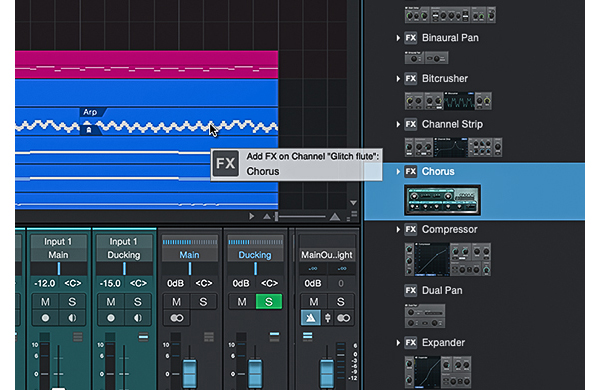
Task: Arm record on Input 1 Main channel
Action: (x=45, y=318)
